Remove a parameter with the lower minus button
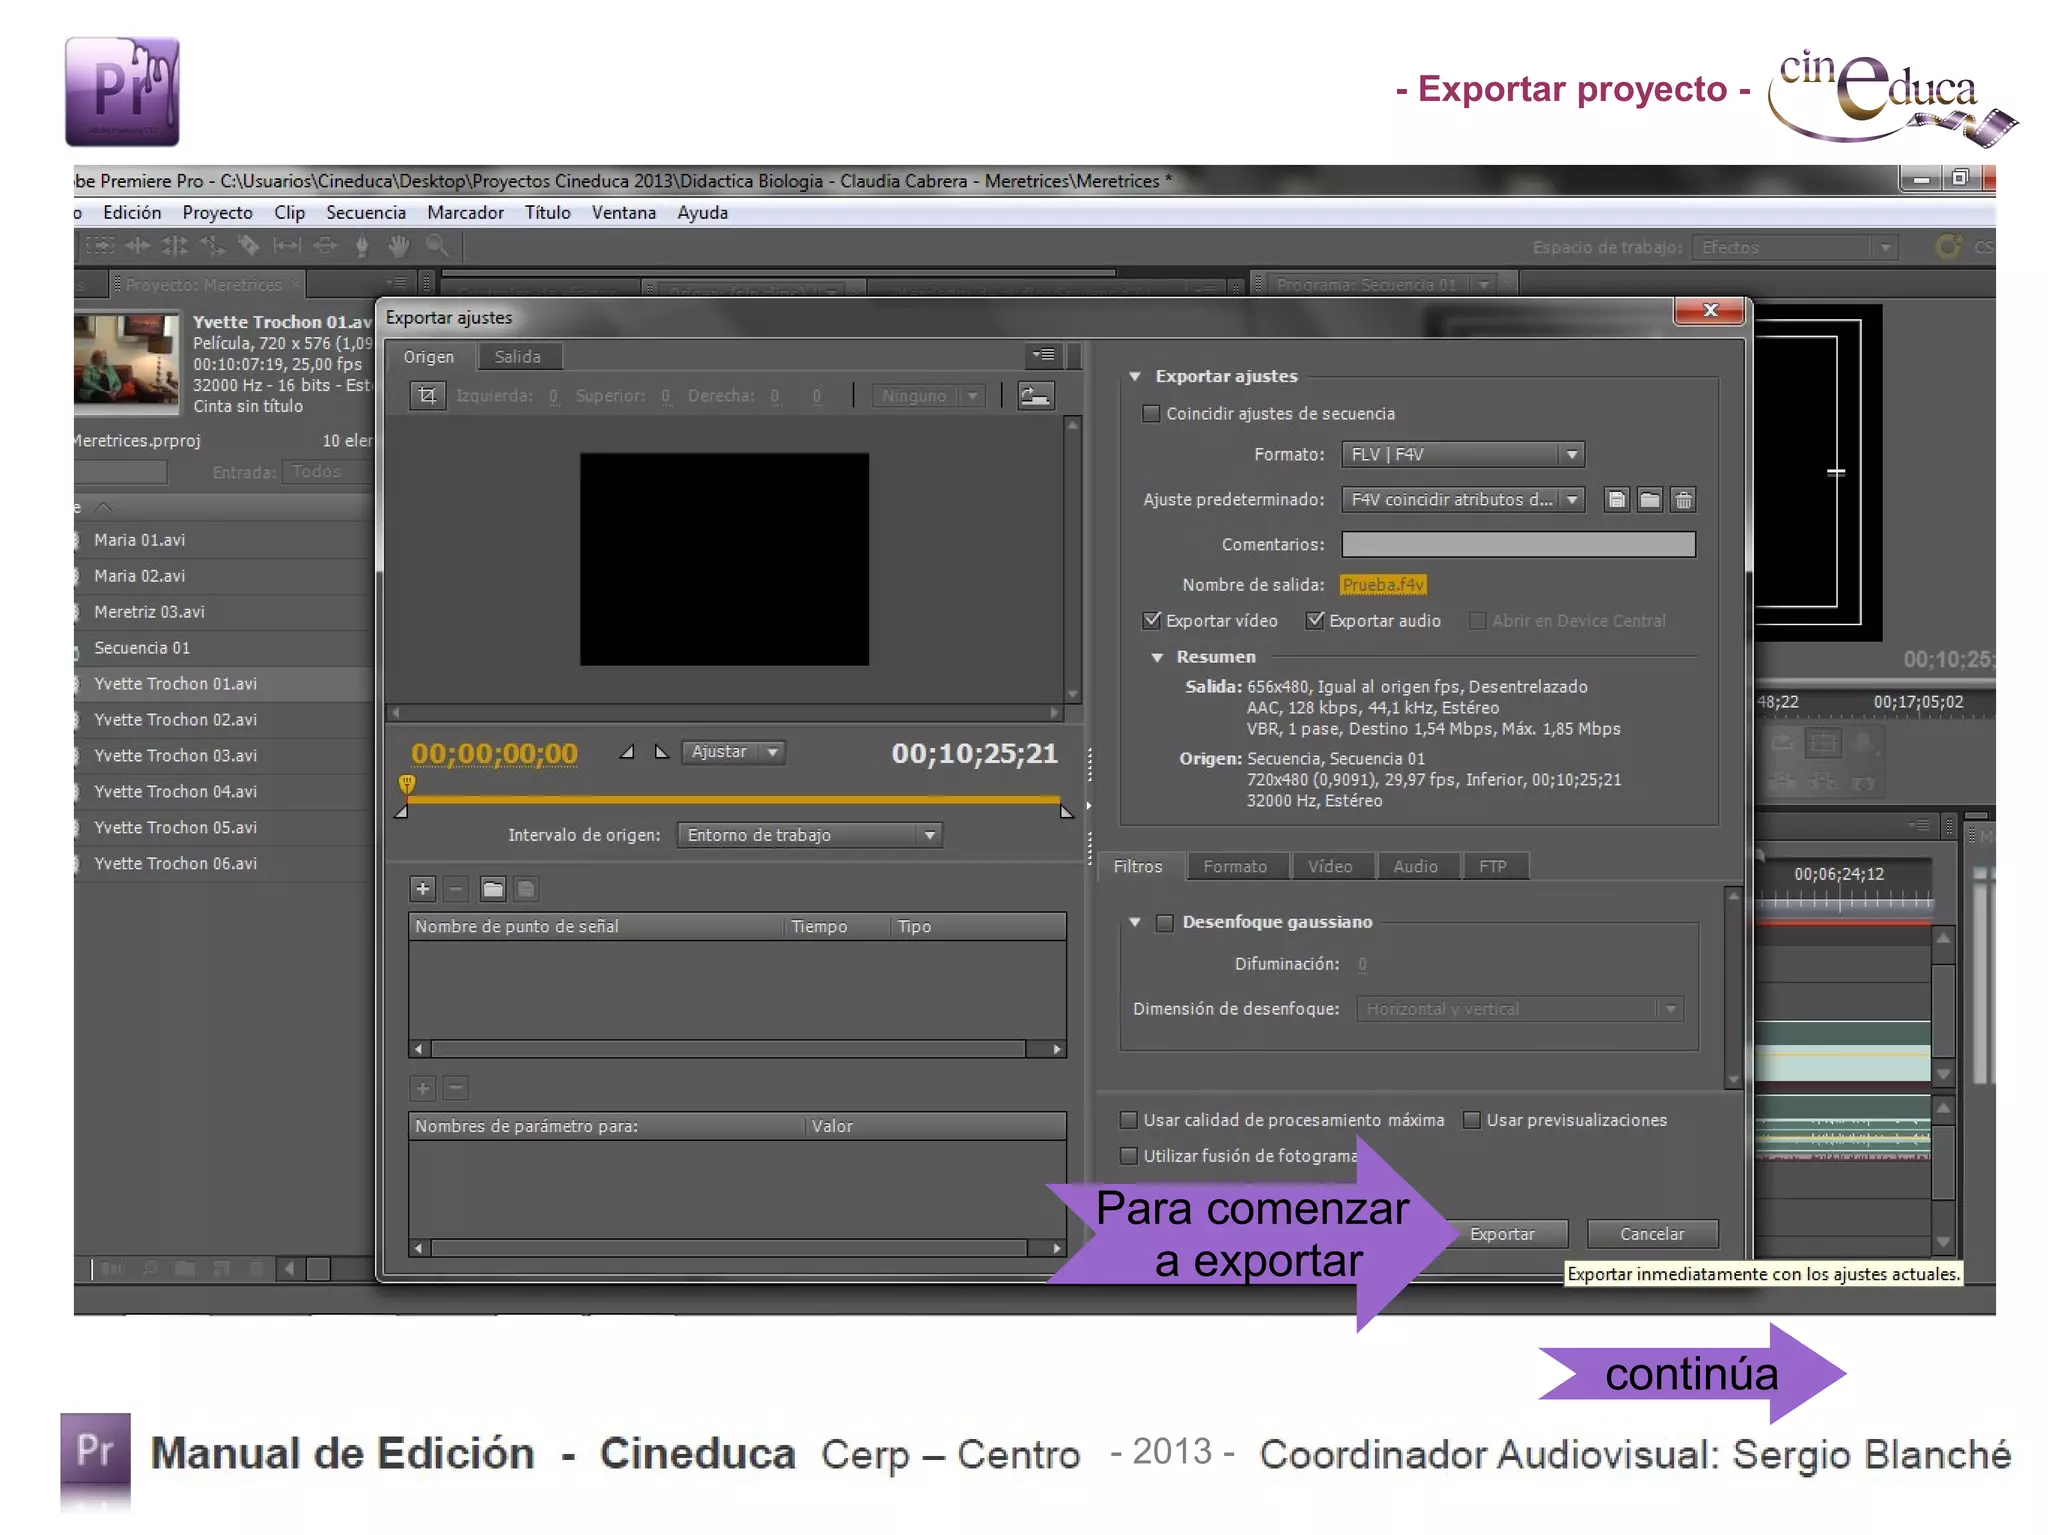This screenshot has height=1535, width=2048. (x=456, y=1088)
